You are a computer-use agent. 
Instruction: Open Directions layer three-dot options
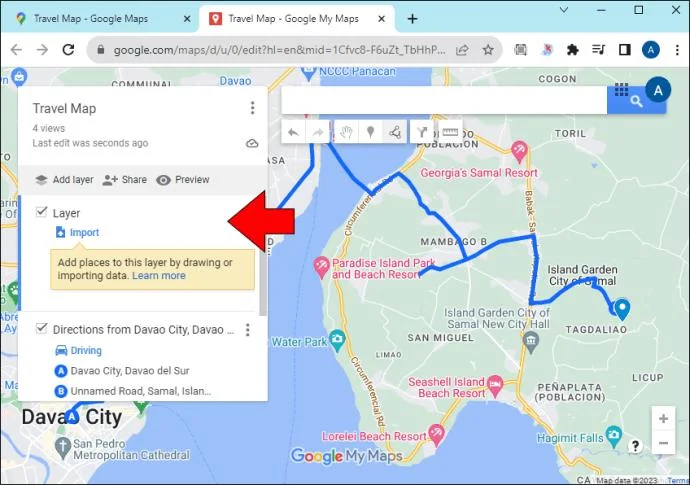[248, 330]
